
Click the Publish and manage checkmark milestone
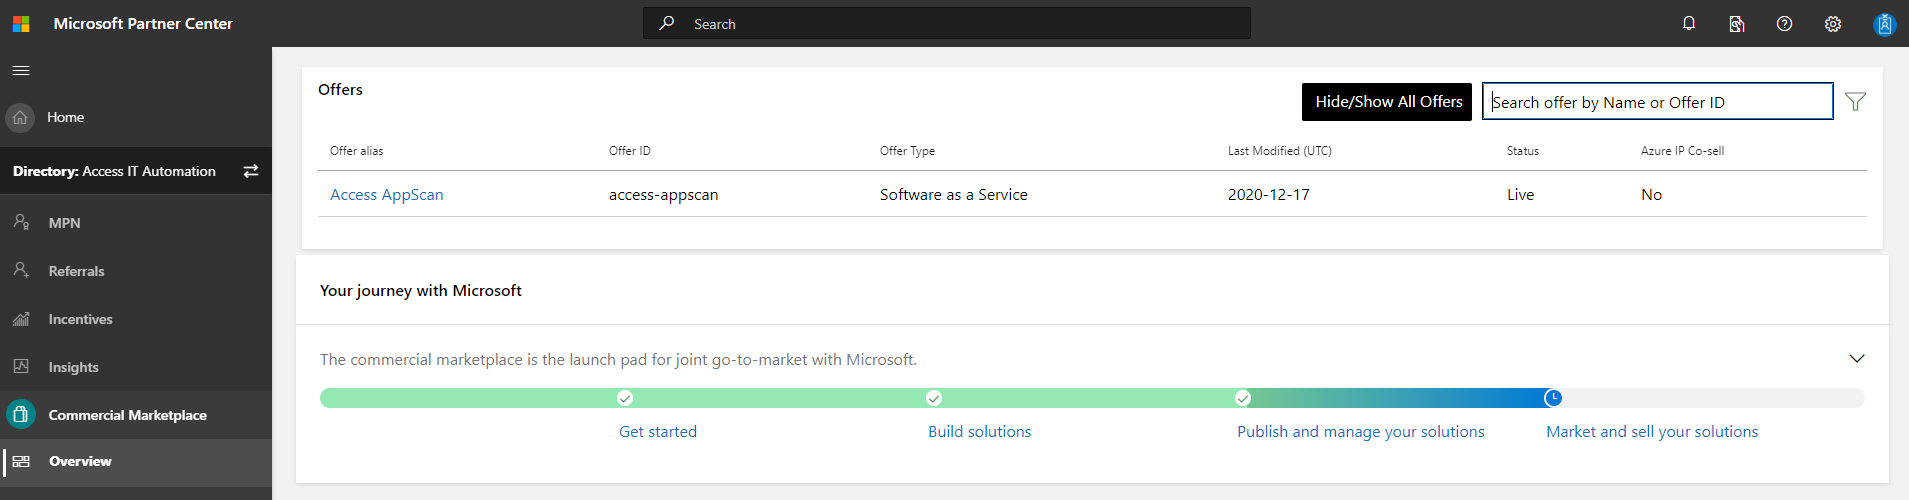[1243, 398]
